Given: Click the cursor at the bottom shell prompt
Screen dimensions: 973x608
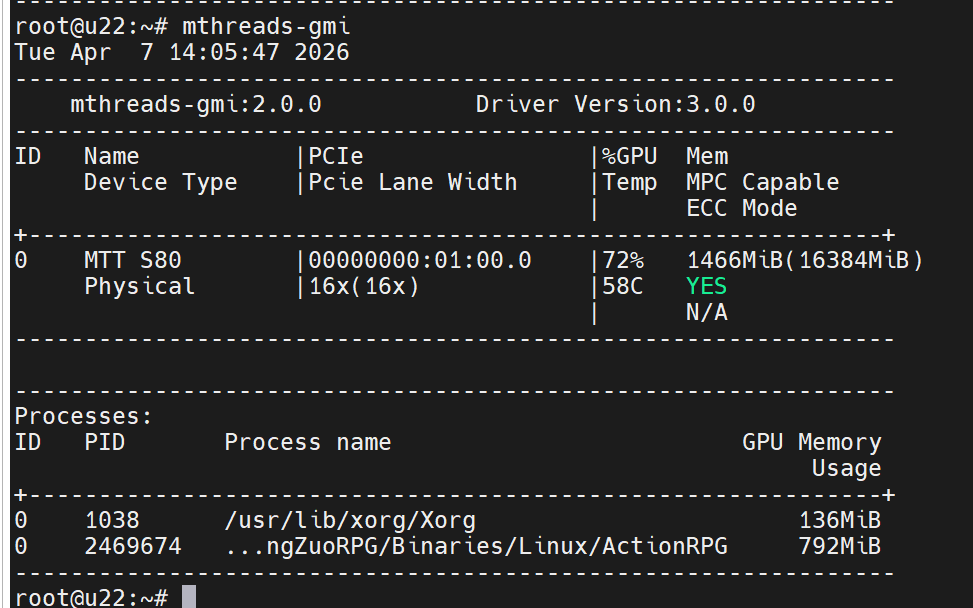Looking at the screenshot, I should tap(188, 597).
